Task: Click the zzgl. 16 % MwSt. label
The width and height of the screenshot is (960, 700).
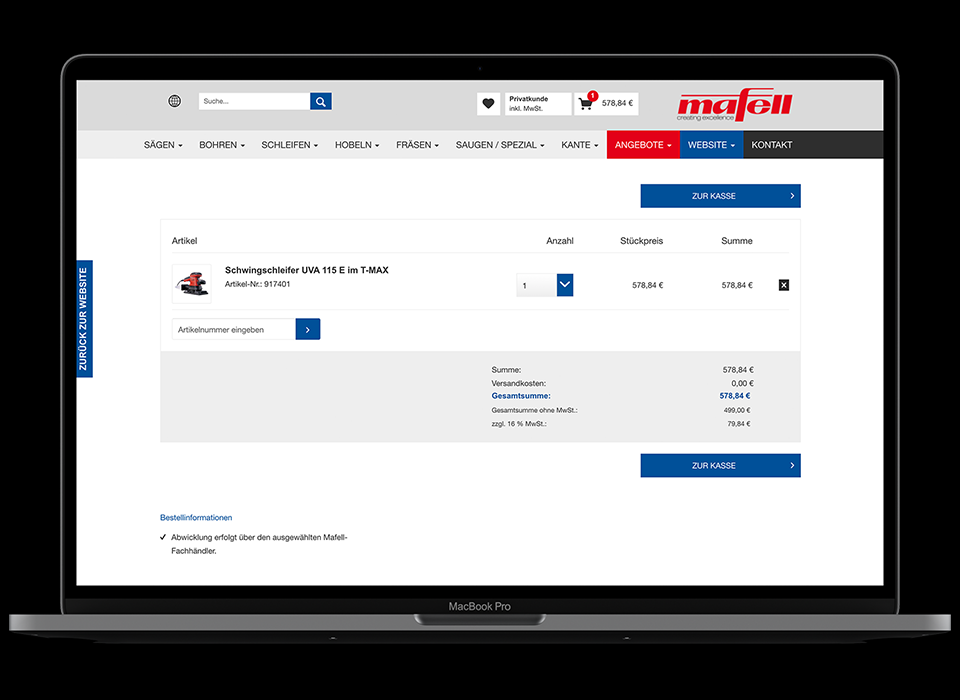Action: tap(519, 424)
